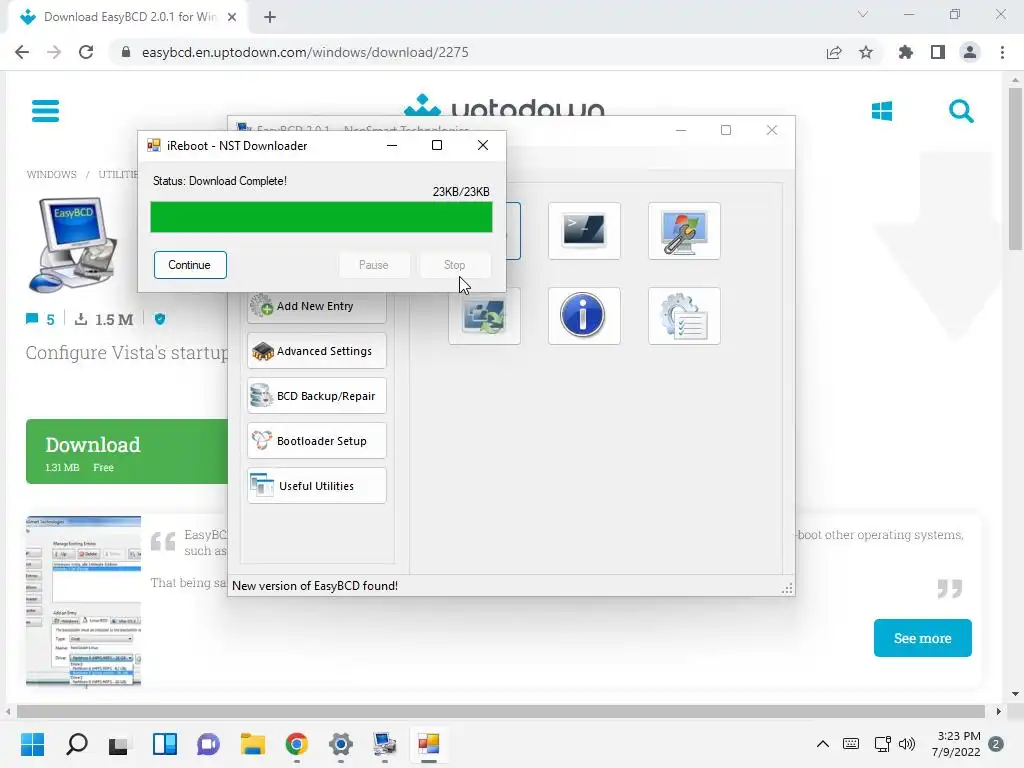Viewport: 1024px width, 768px height.
Task: Click the green download progress bar
Action: pos(321,217)
